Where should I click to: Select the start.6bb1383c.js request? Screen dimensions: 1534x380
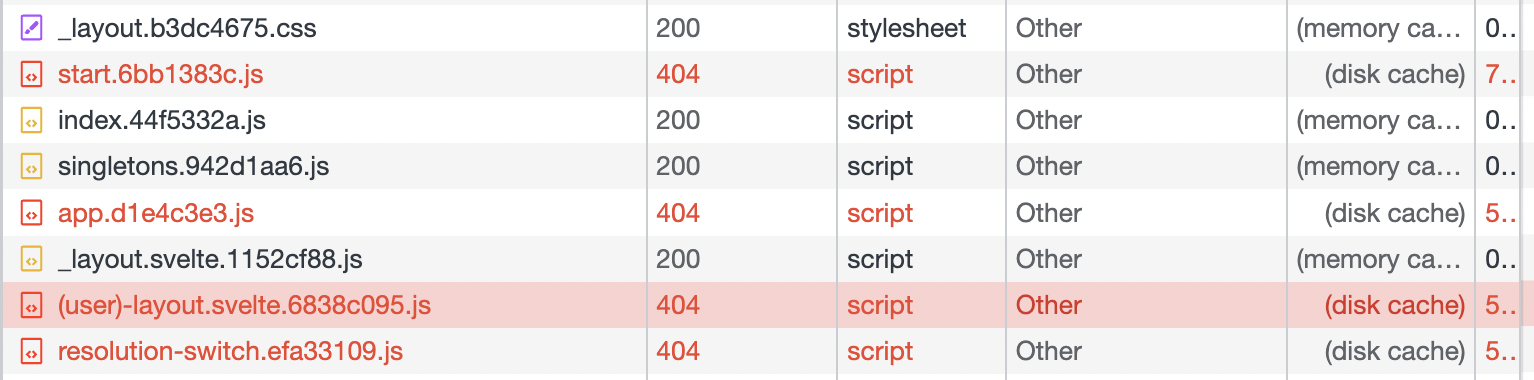pos(160,75)
